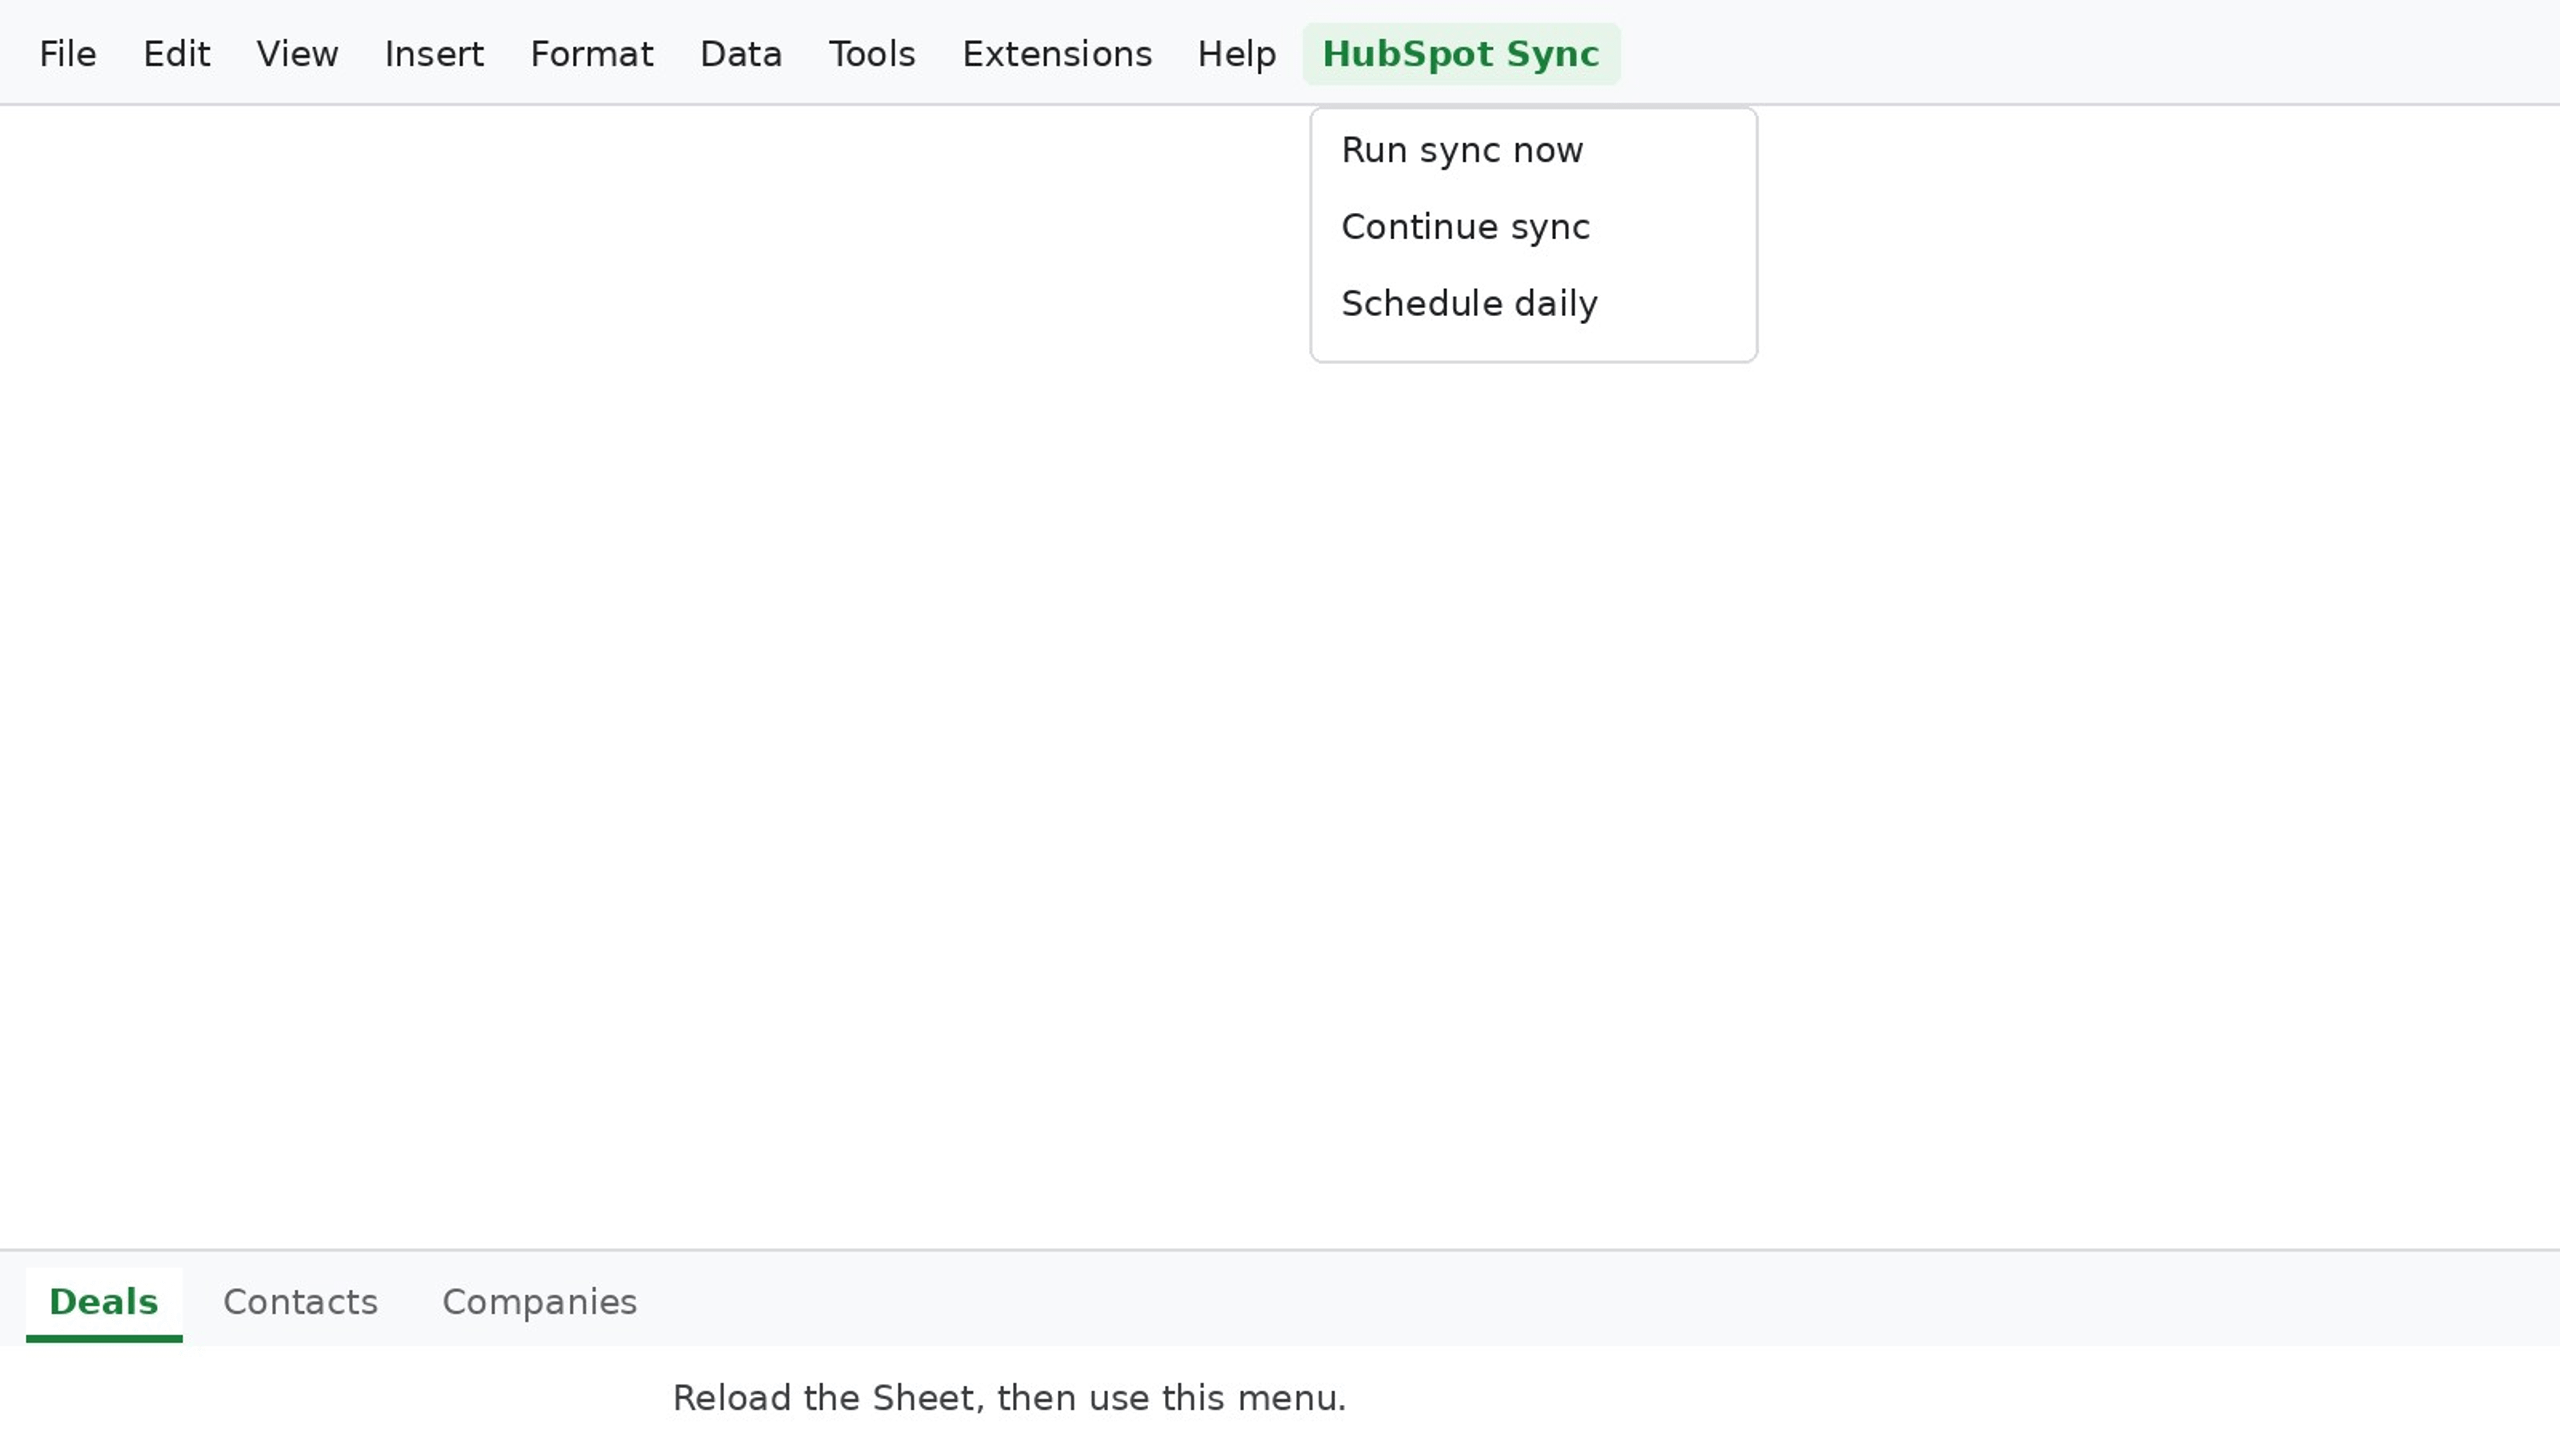Pick Schedule daily option
2560x1440 pixels.
[1533, 304]
